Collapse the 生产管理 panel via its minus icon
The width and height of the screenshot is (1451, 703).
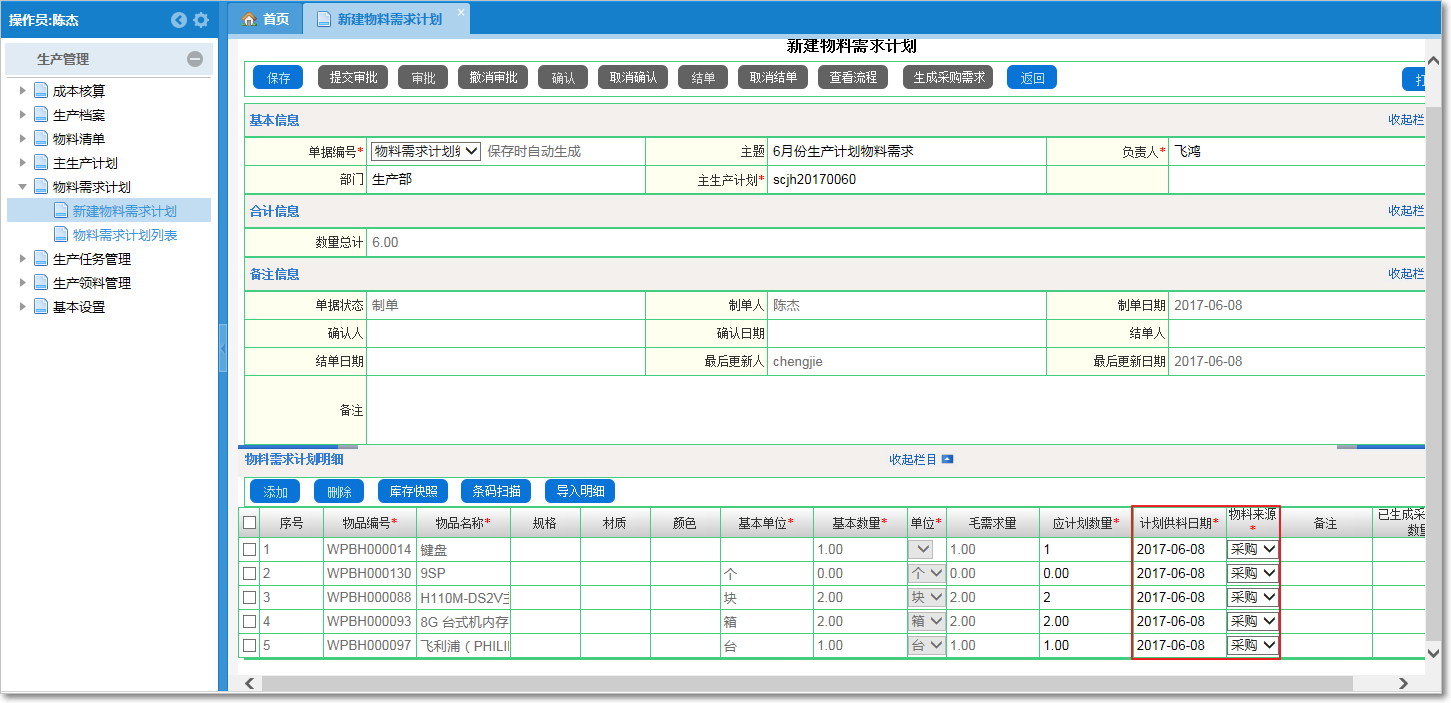196,58
